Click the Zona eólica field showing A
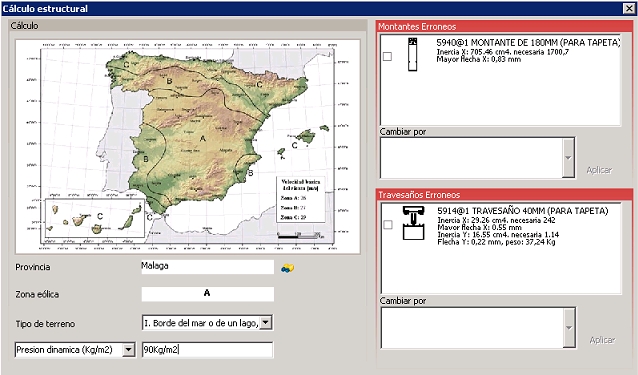This screenshot has width=638, height=375. tap(208, 294)
